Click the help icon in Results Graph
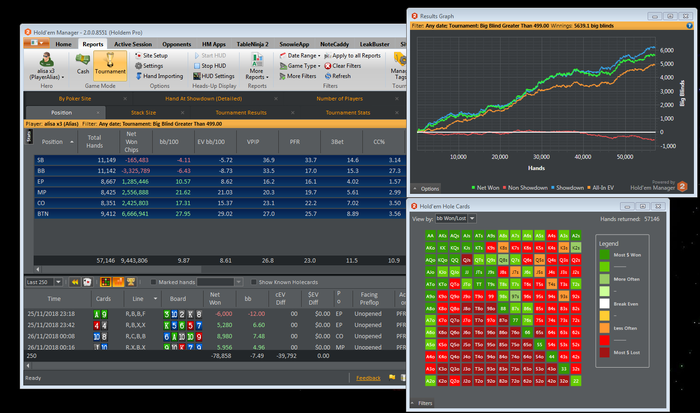Screen dimensions: 700x413 (x=689, y=26)
